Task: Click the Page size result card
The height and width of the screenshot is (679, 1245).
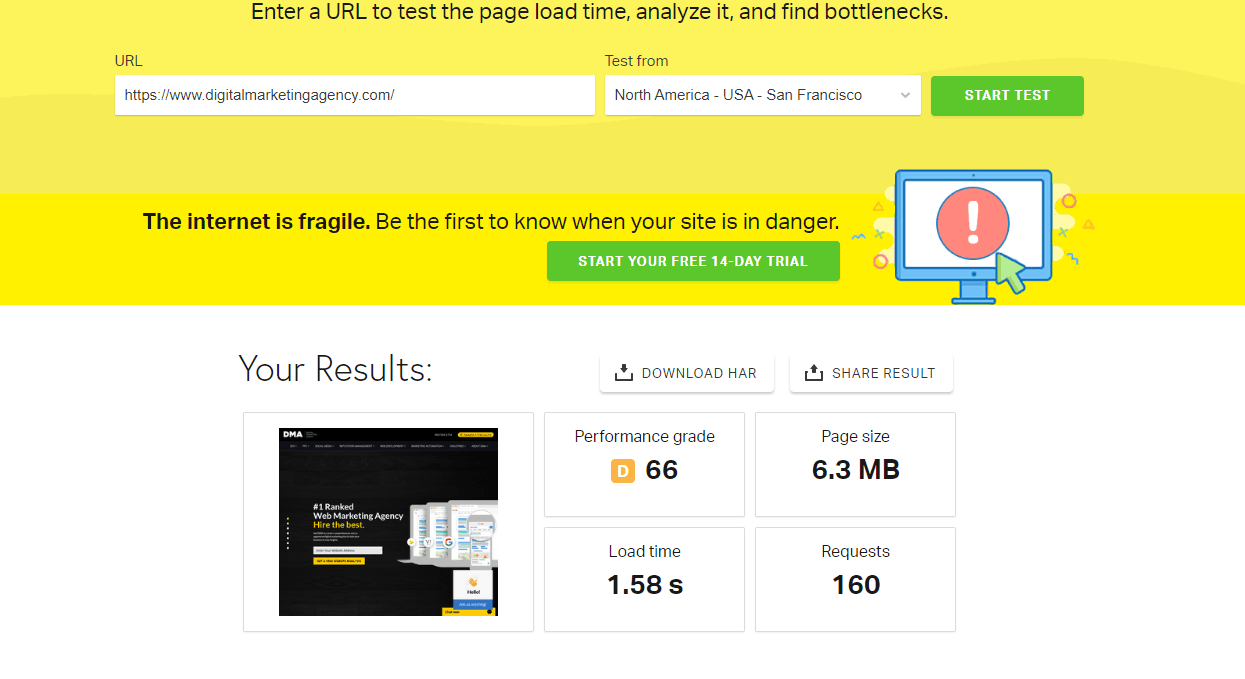Action: pyautogui.click(x=855, y=464)
